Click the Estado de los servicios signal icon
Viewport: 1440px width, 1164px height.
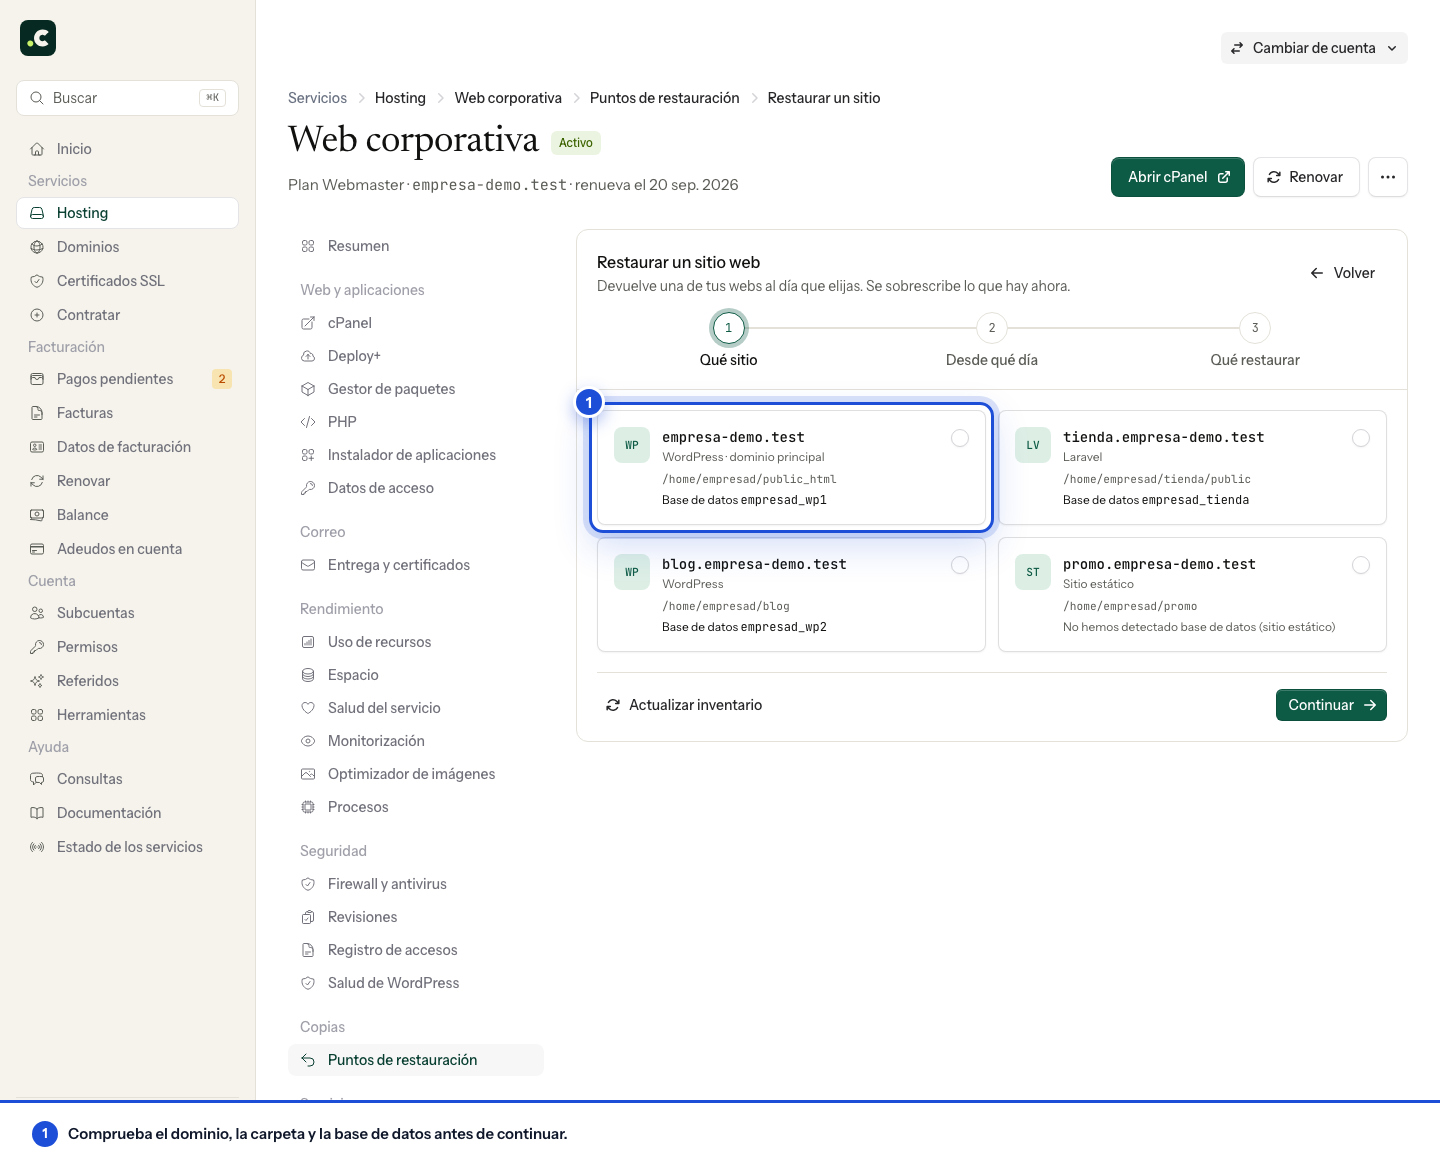click(x=37, y=847)
